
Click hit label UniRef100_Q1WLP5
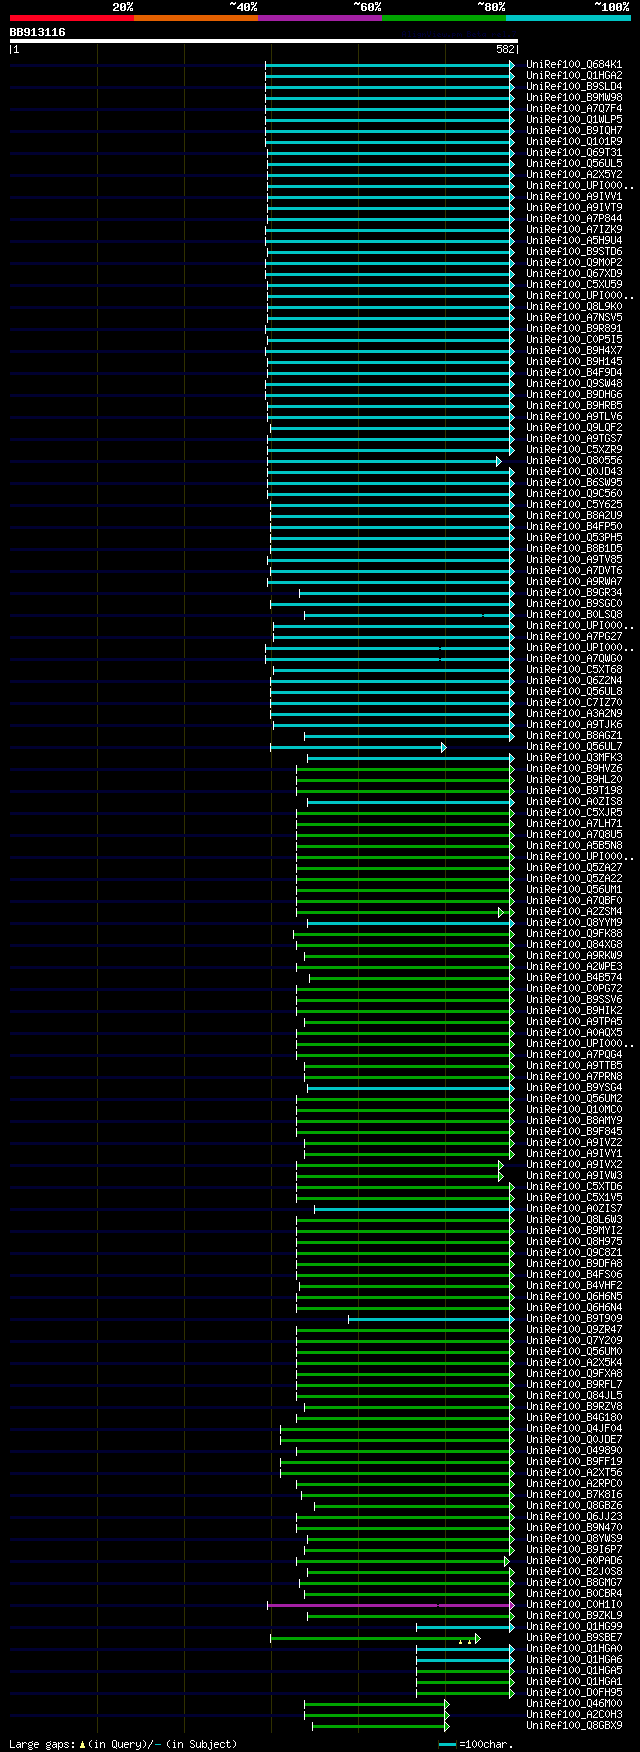point(574,120)
